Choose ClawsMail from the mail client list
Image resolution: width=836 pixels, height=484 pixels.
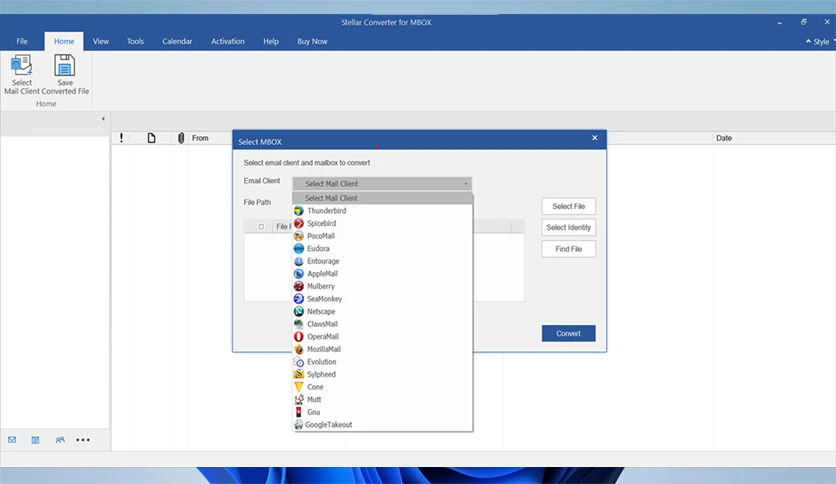(382, 324)
